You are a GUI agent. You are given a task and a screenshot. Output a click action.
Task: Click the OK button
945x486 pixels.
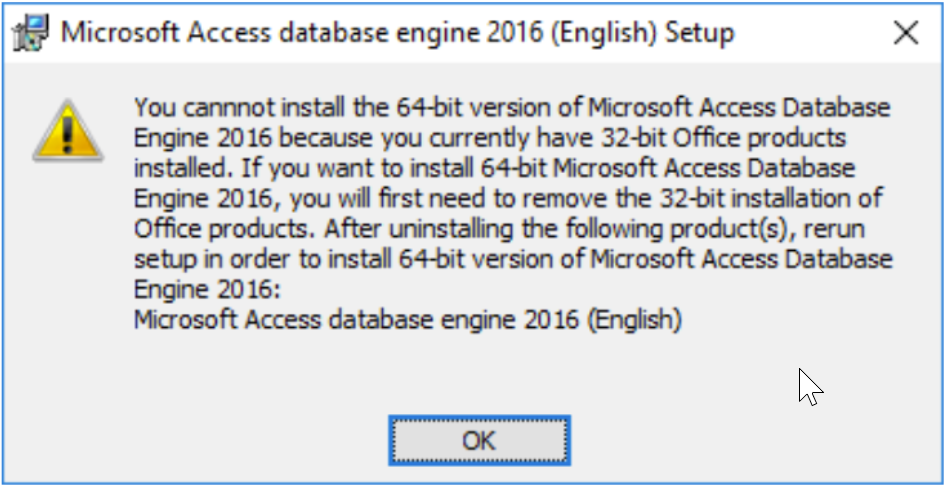tap(480, 441)
